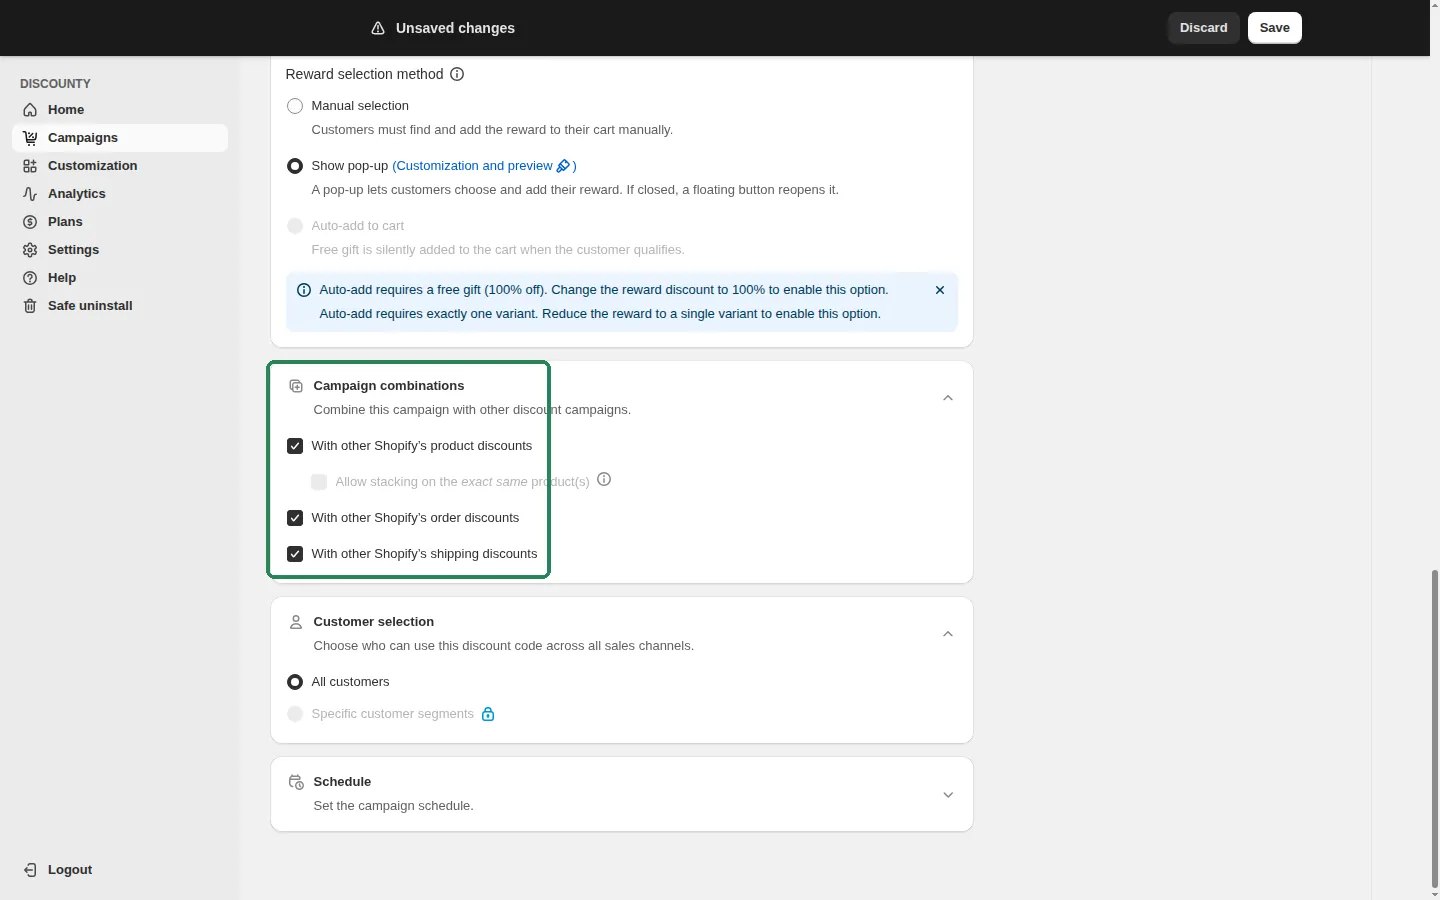This screenshot has width=1440, height=900.
Task: Click the lock icon beside Specific customer segments
Action: click(488, 714)
